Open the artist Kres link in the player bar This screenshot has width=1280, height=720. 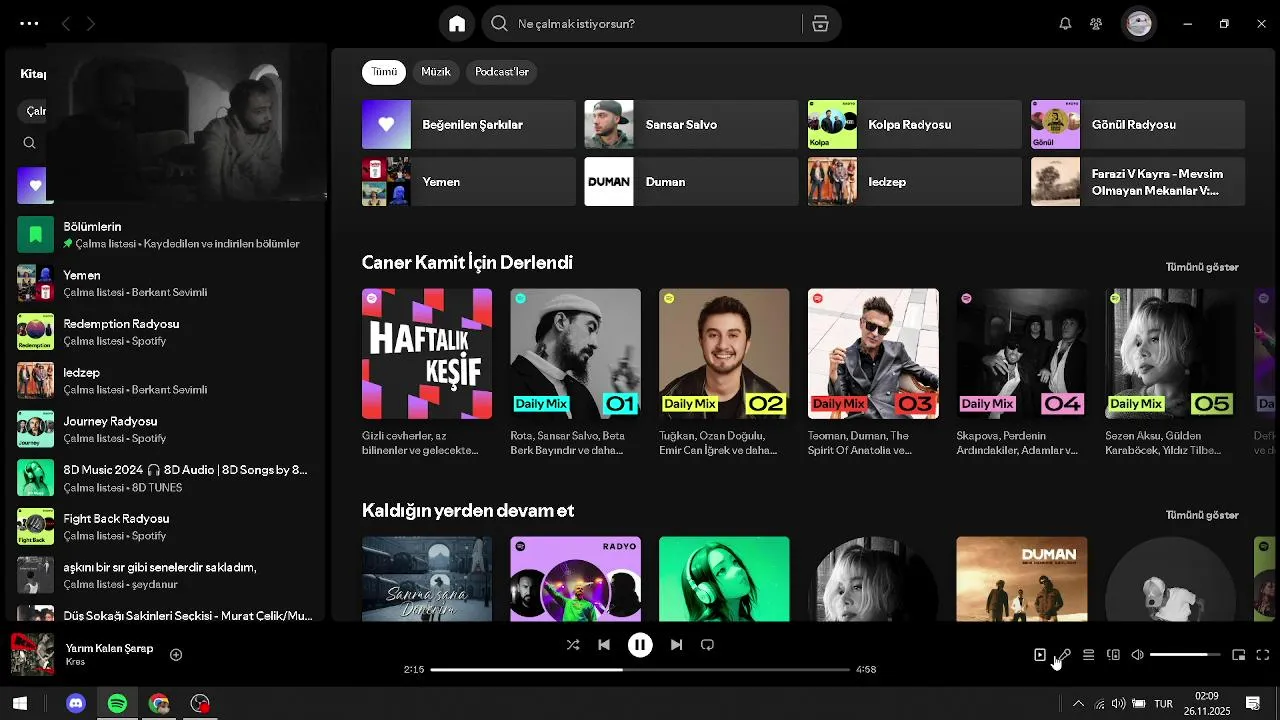(75, 662)
